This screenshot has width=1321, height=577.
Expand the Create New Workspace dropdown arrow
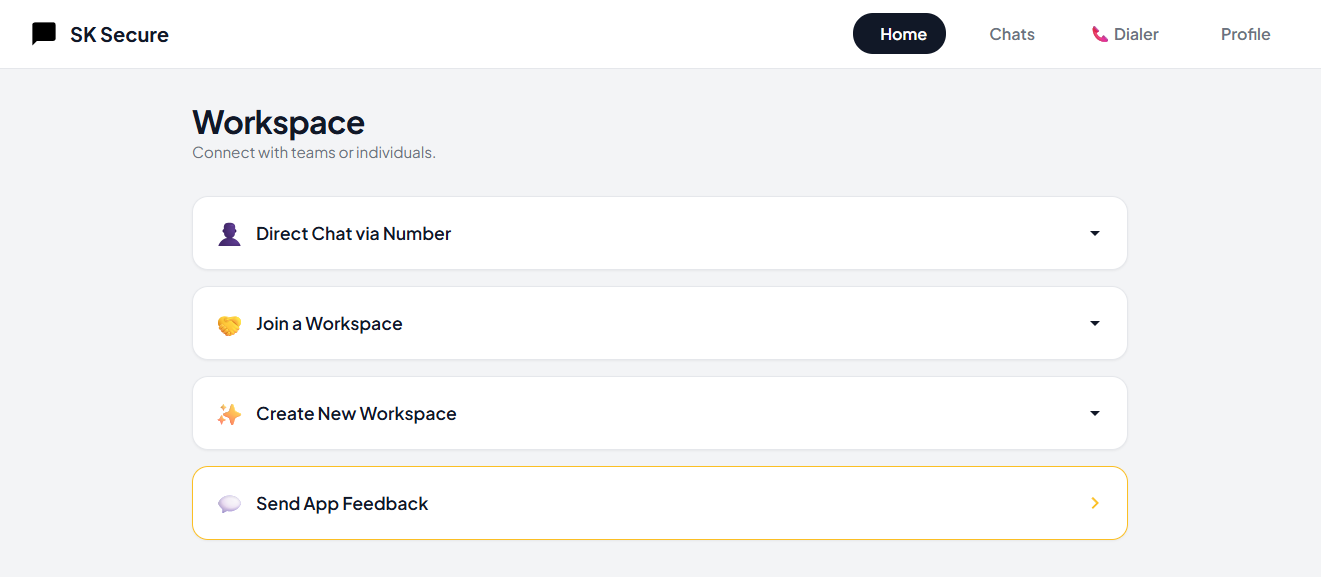[x=1095, y=413]
